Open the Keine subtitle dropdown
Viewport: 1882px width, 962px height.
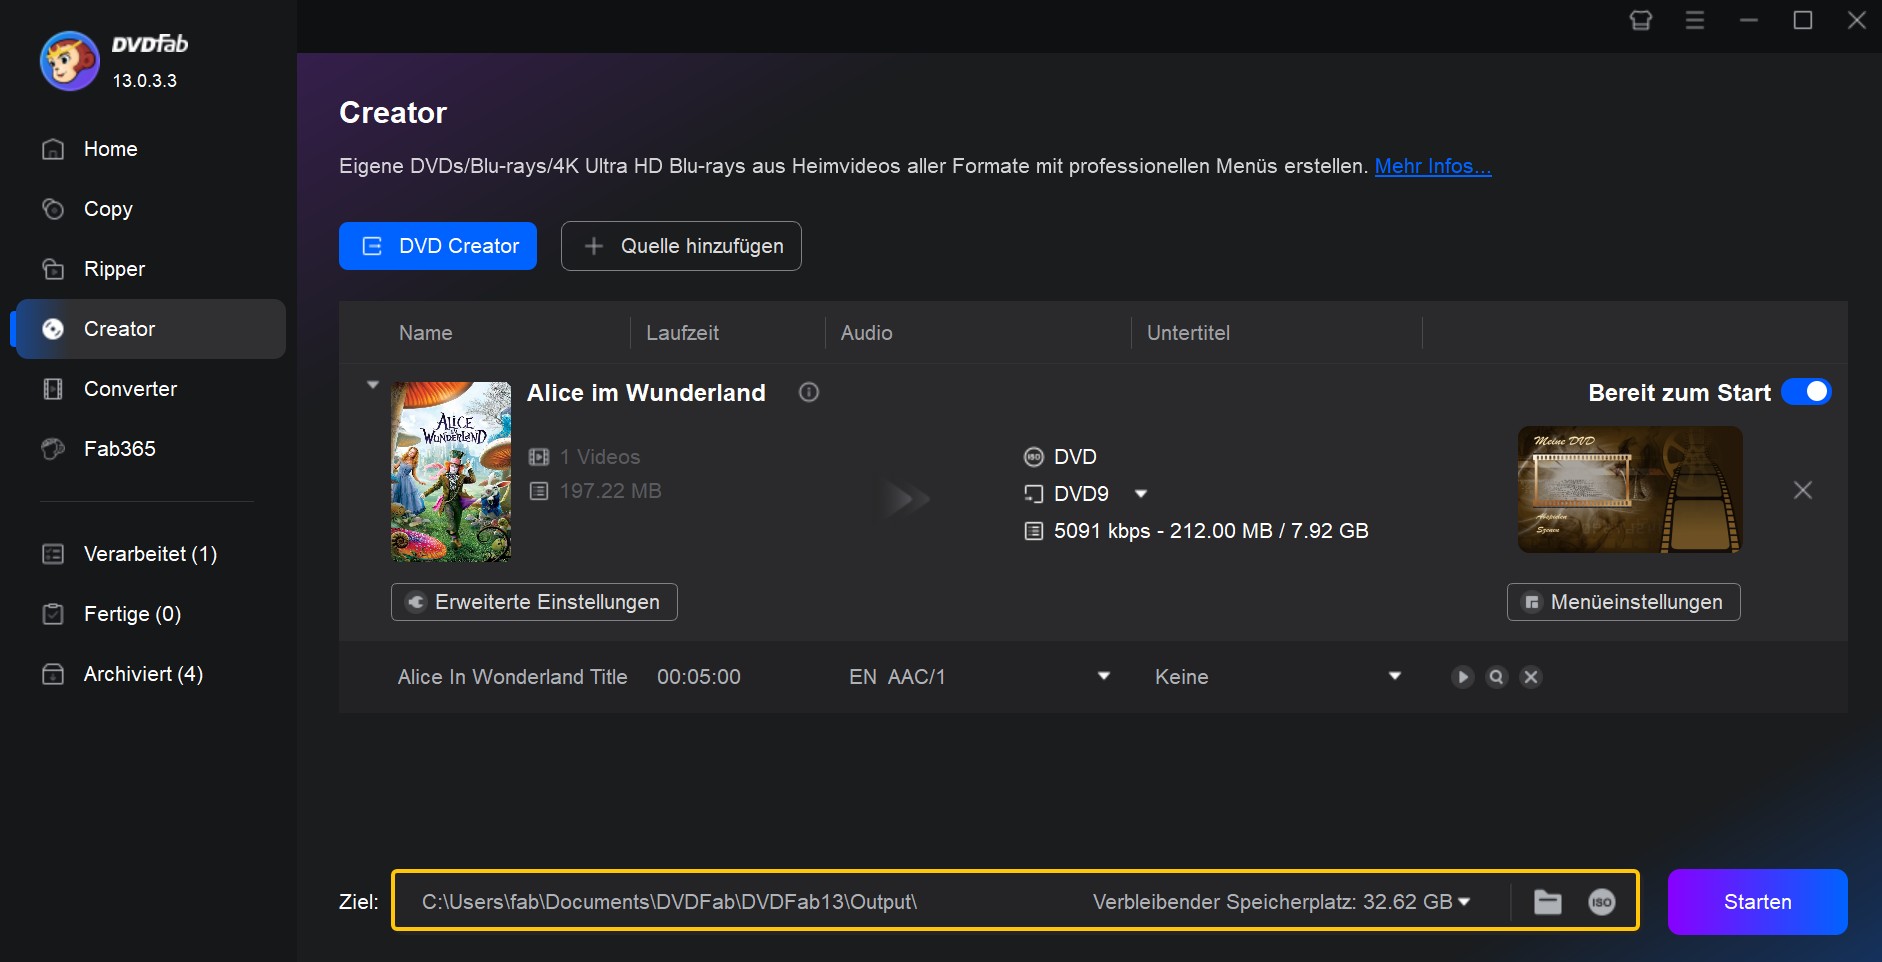tap(1395, 677)
